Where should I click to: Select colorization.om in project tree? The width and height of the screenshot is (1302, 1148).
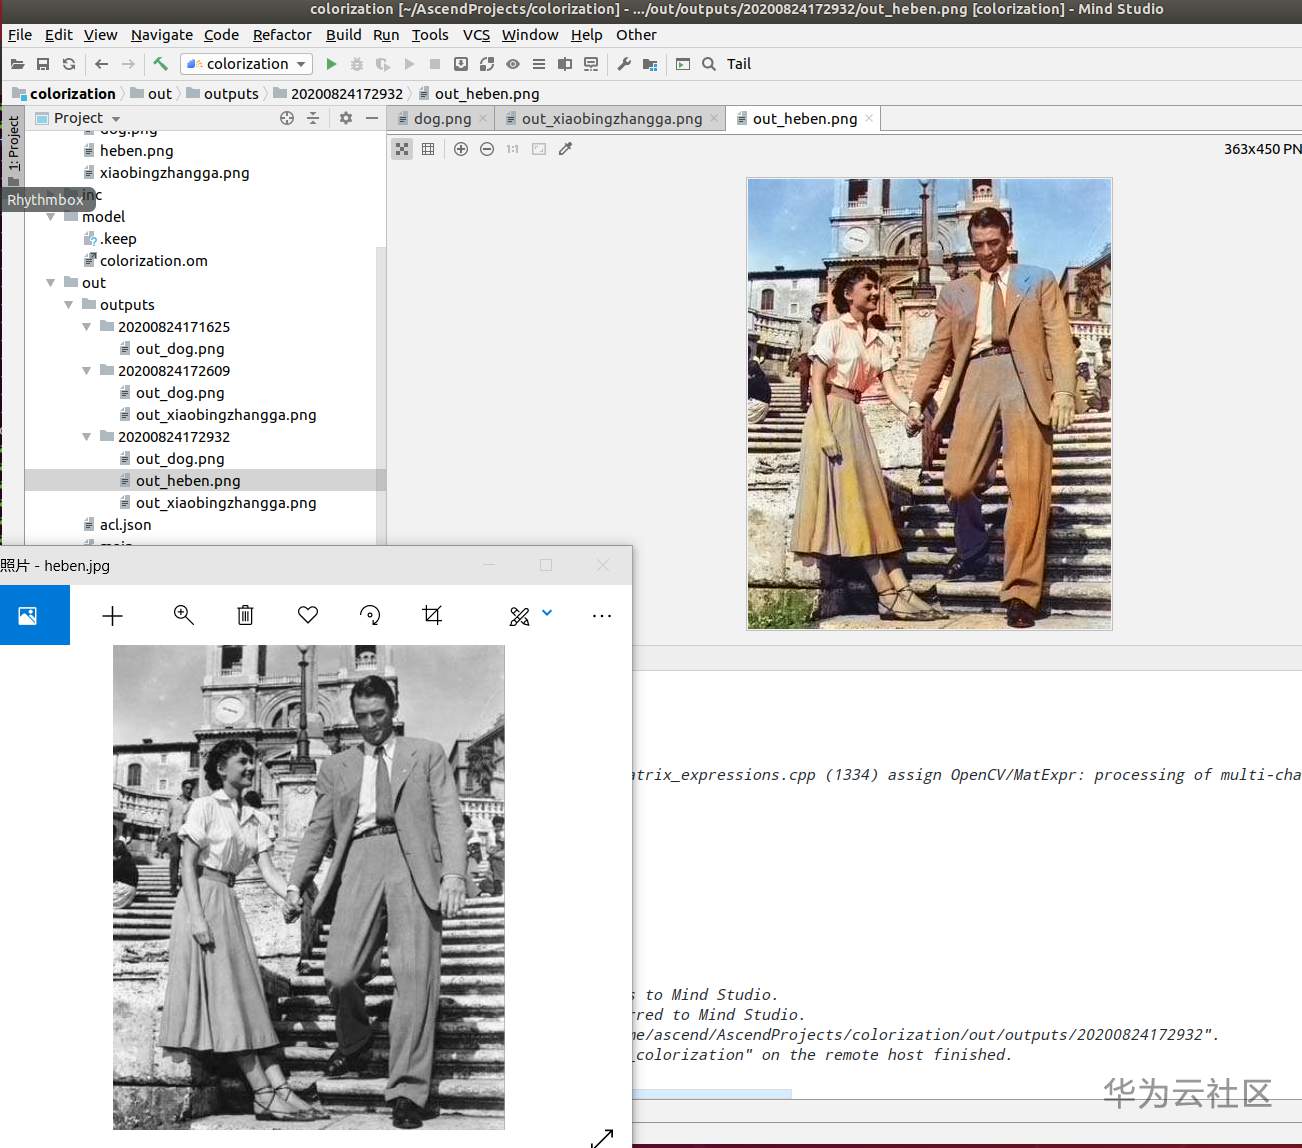[153, 261]
